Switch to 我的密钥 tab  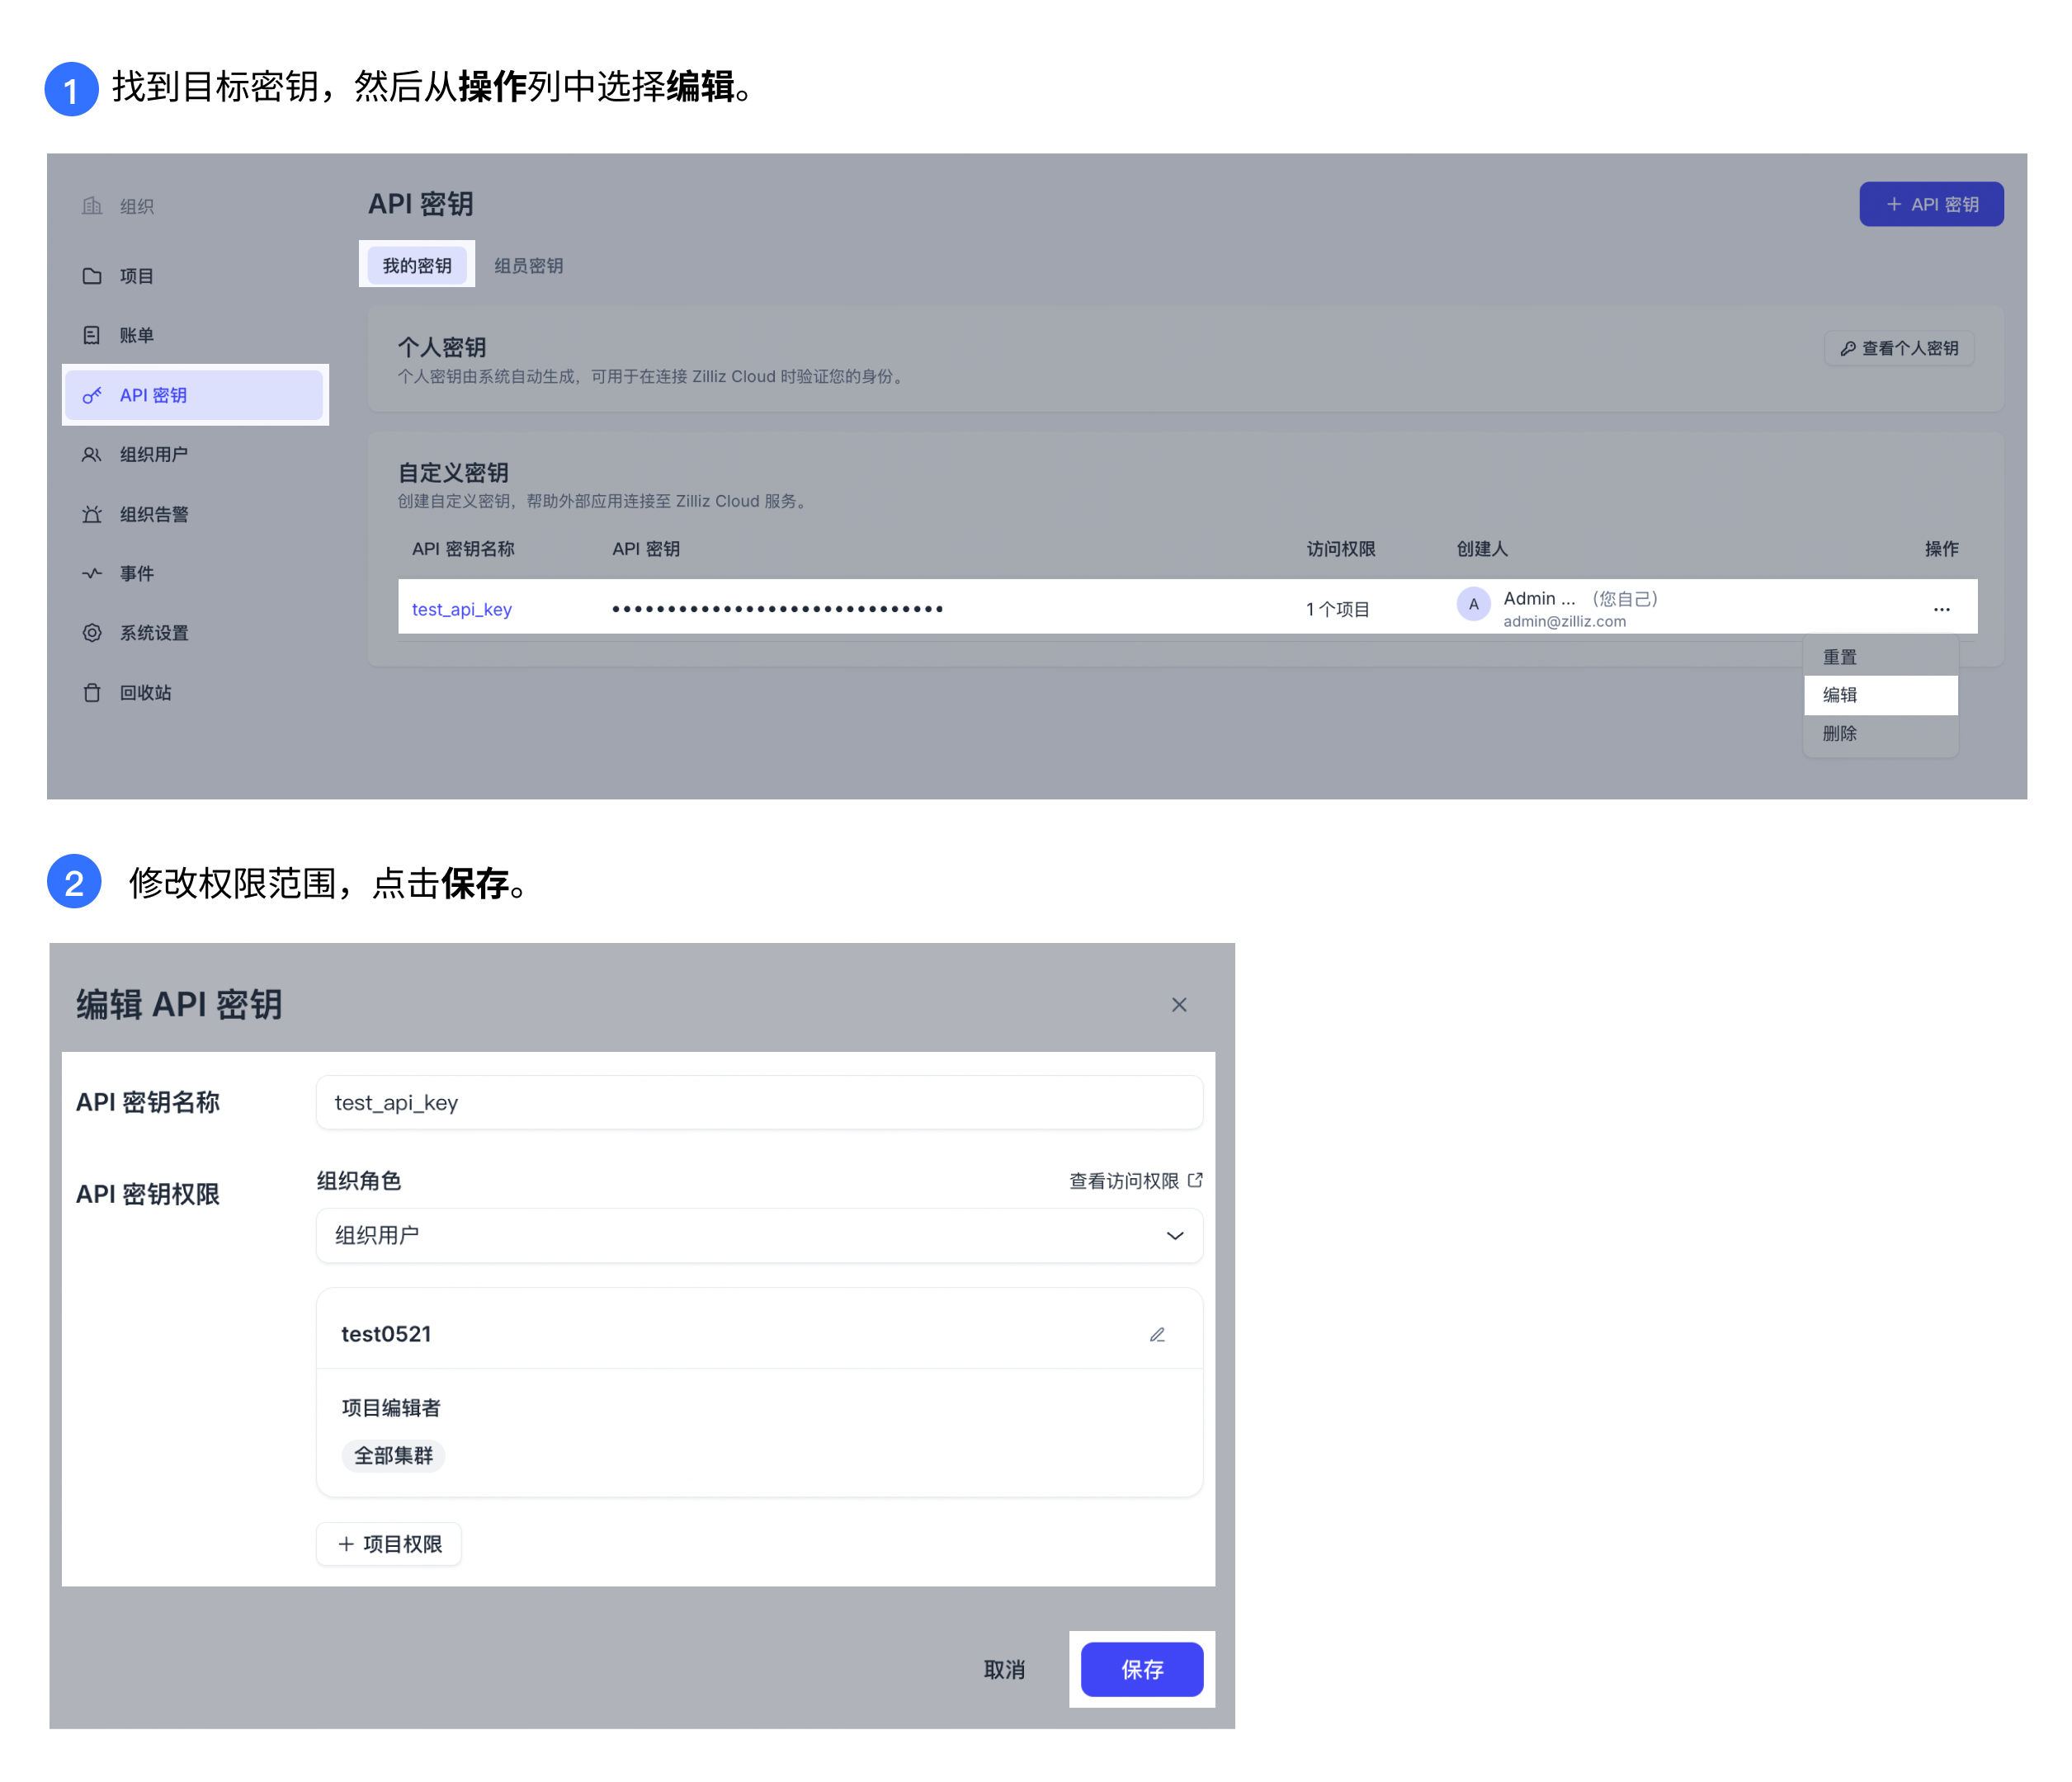[416, 266]
